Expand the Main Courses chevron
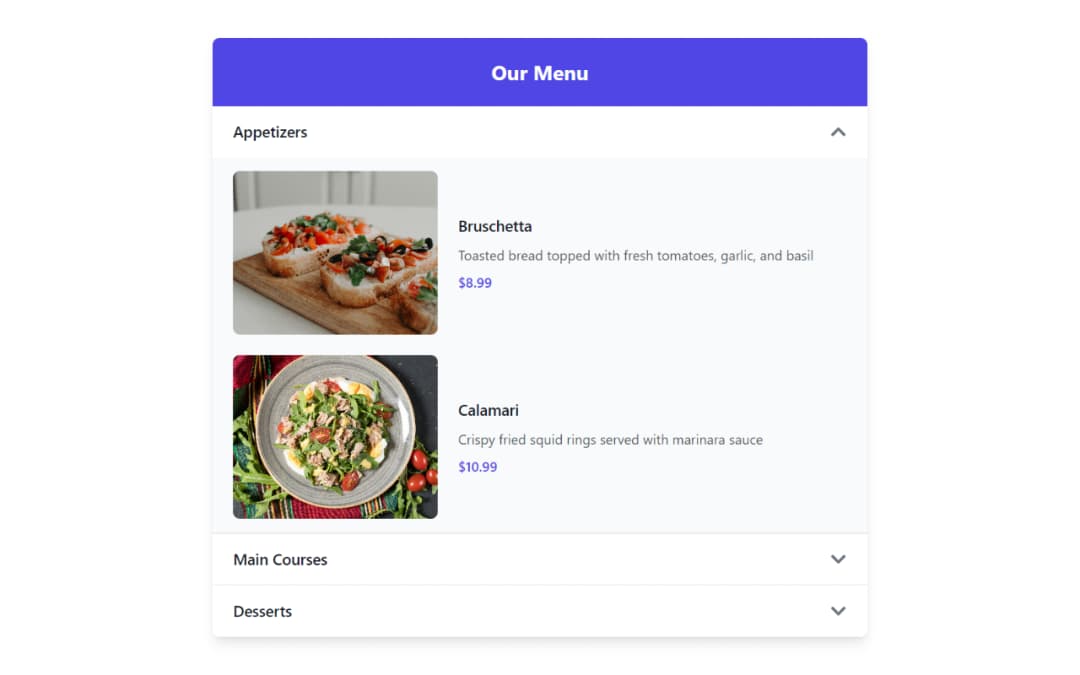Image resolution: width=1080 pixels, height=675 pixels. click(838, 559)
